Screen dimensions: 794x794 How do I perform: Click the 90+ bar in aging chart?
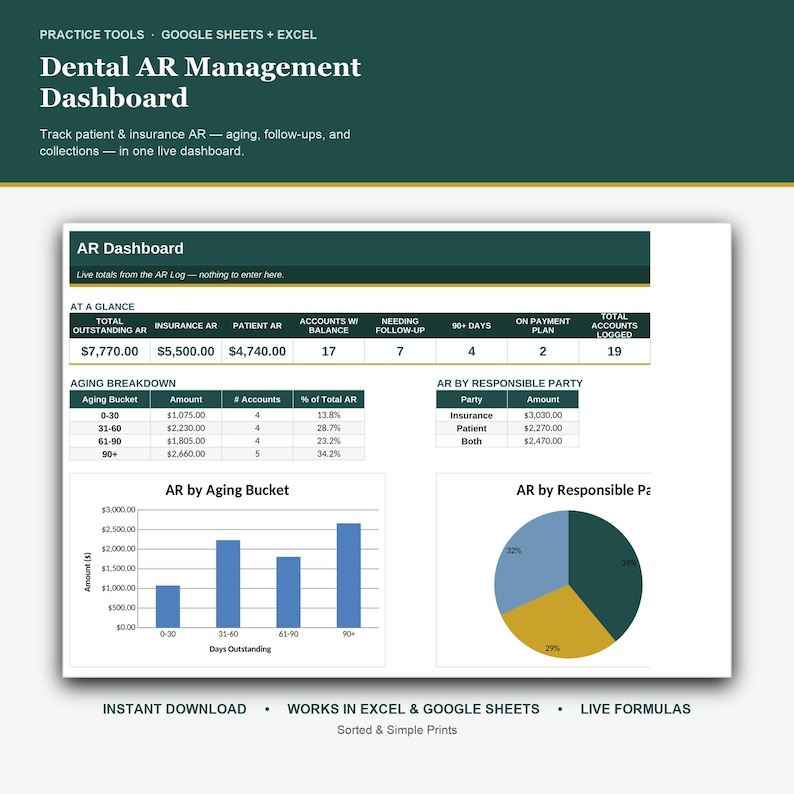tap(349, 575)
